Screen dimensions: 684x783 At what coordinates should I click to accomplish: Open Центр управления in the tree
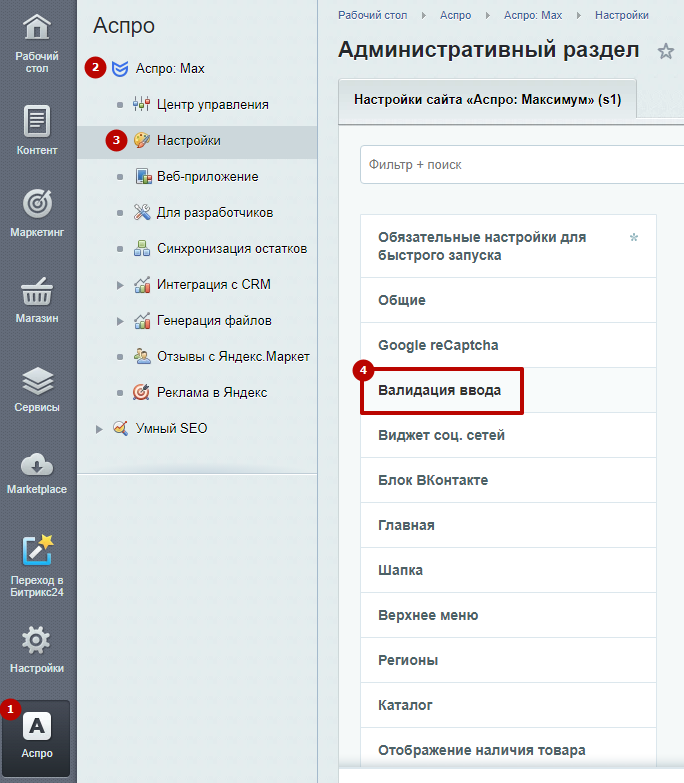(x=213, y=104)
